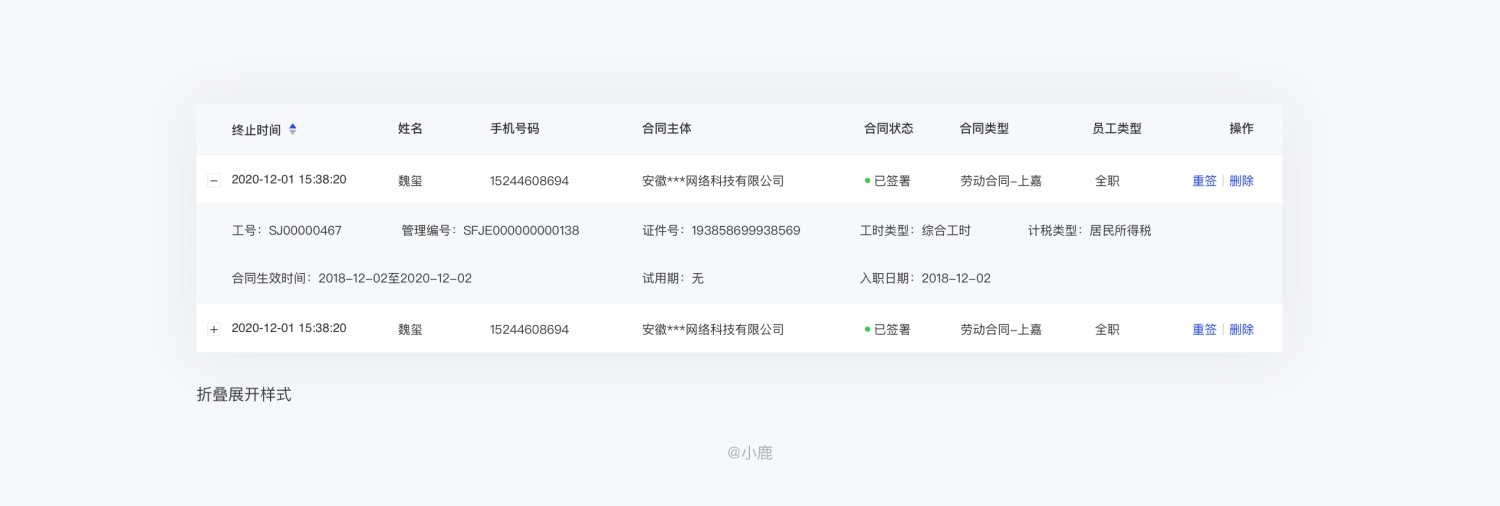1500x506 pixels.
Task: Click 证件号 193858699938569 detail
Action: [x=721, y=230]
